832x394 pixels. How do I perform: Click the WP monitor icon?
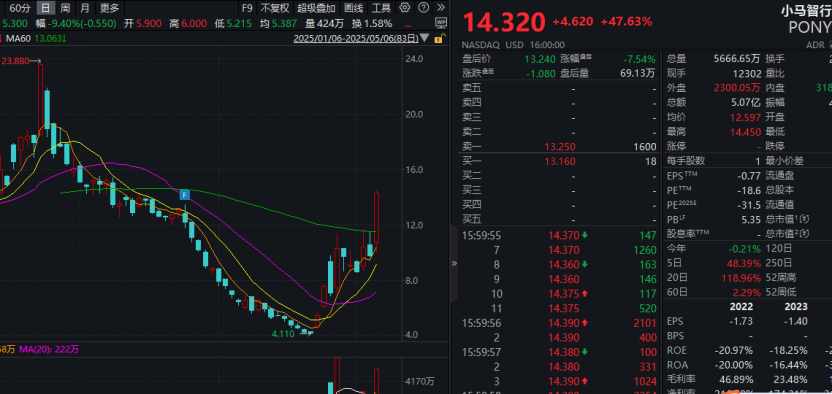click(x=441, y=23)
